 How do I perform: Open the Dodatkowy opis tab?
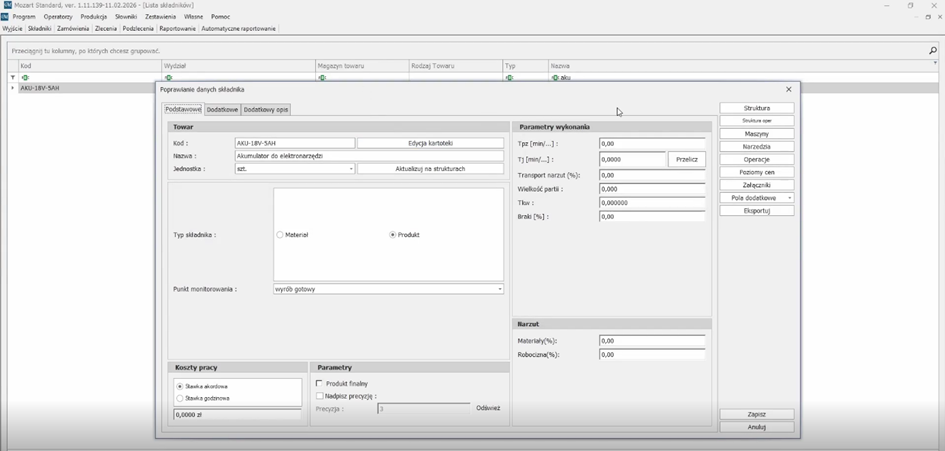pos(266,109)
